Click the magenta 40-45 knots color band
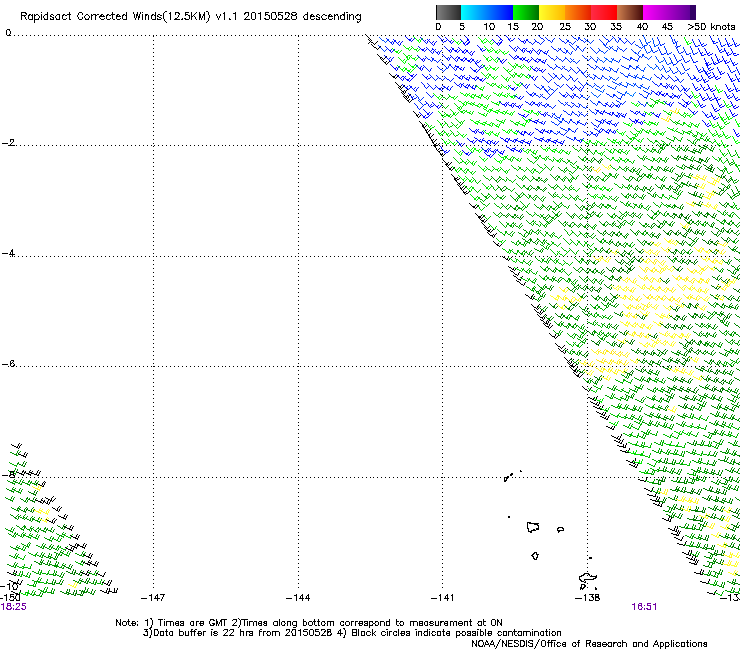Screen dimensions: 740x650 coord(656,12)
